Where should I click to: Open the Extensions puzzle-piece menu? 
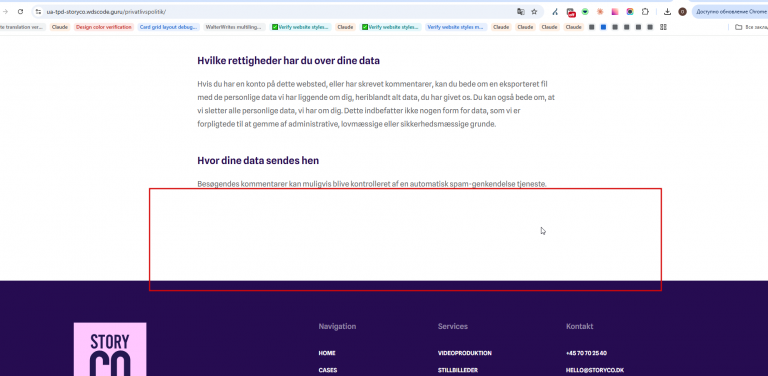645,12
